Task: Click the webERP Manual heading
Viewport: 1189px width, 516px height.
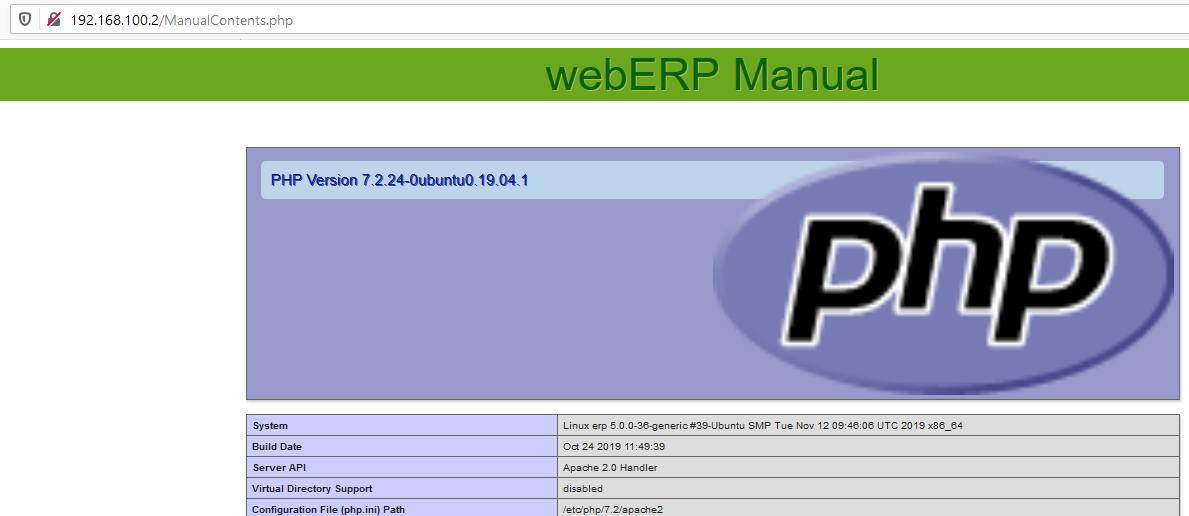Action: [x=711, y=74]
